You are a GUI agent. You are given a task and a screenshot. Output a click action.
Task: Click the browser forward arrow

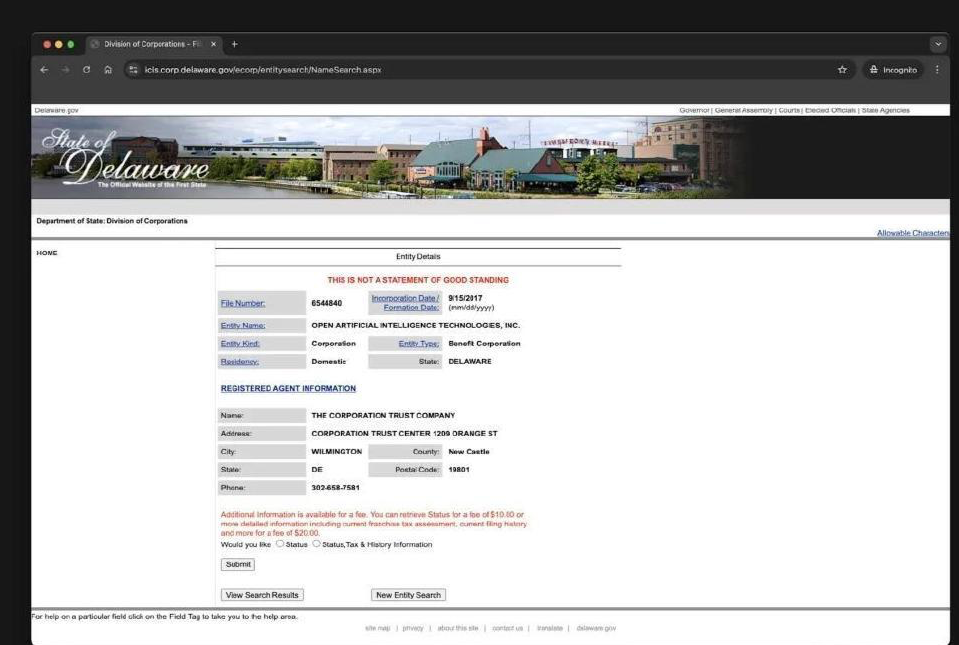pyautogui.click(x=65, y=70)
